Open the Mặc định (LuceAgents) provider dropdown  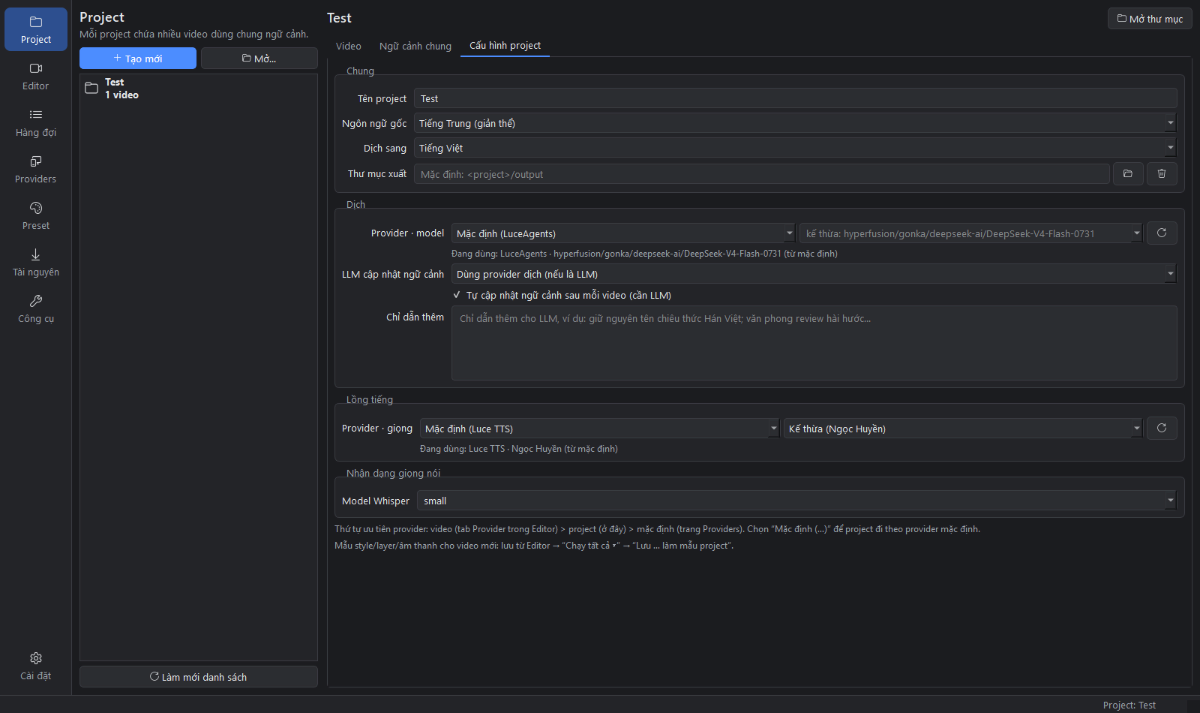point(623,233)
